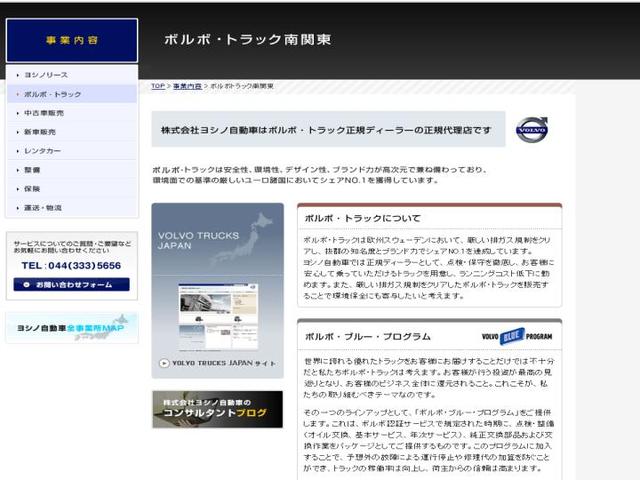
Task: Open the 整備 section
Action: tap(32, 170)
